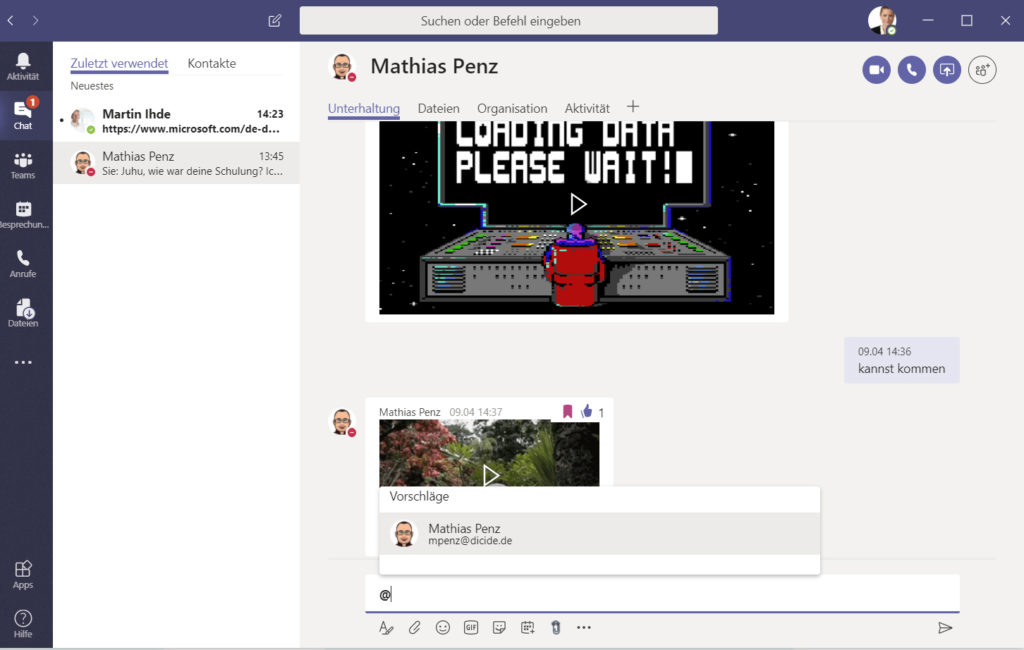Screen dimensions: 1024x650
Task: Play the garden video thumbnail
Action: pyautogui.click(x=490, y=475)
